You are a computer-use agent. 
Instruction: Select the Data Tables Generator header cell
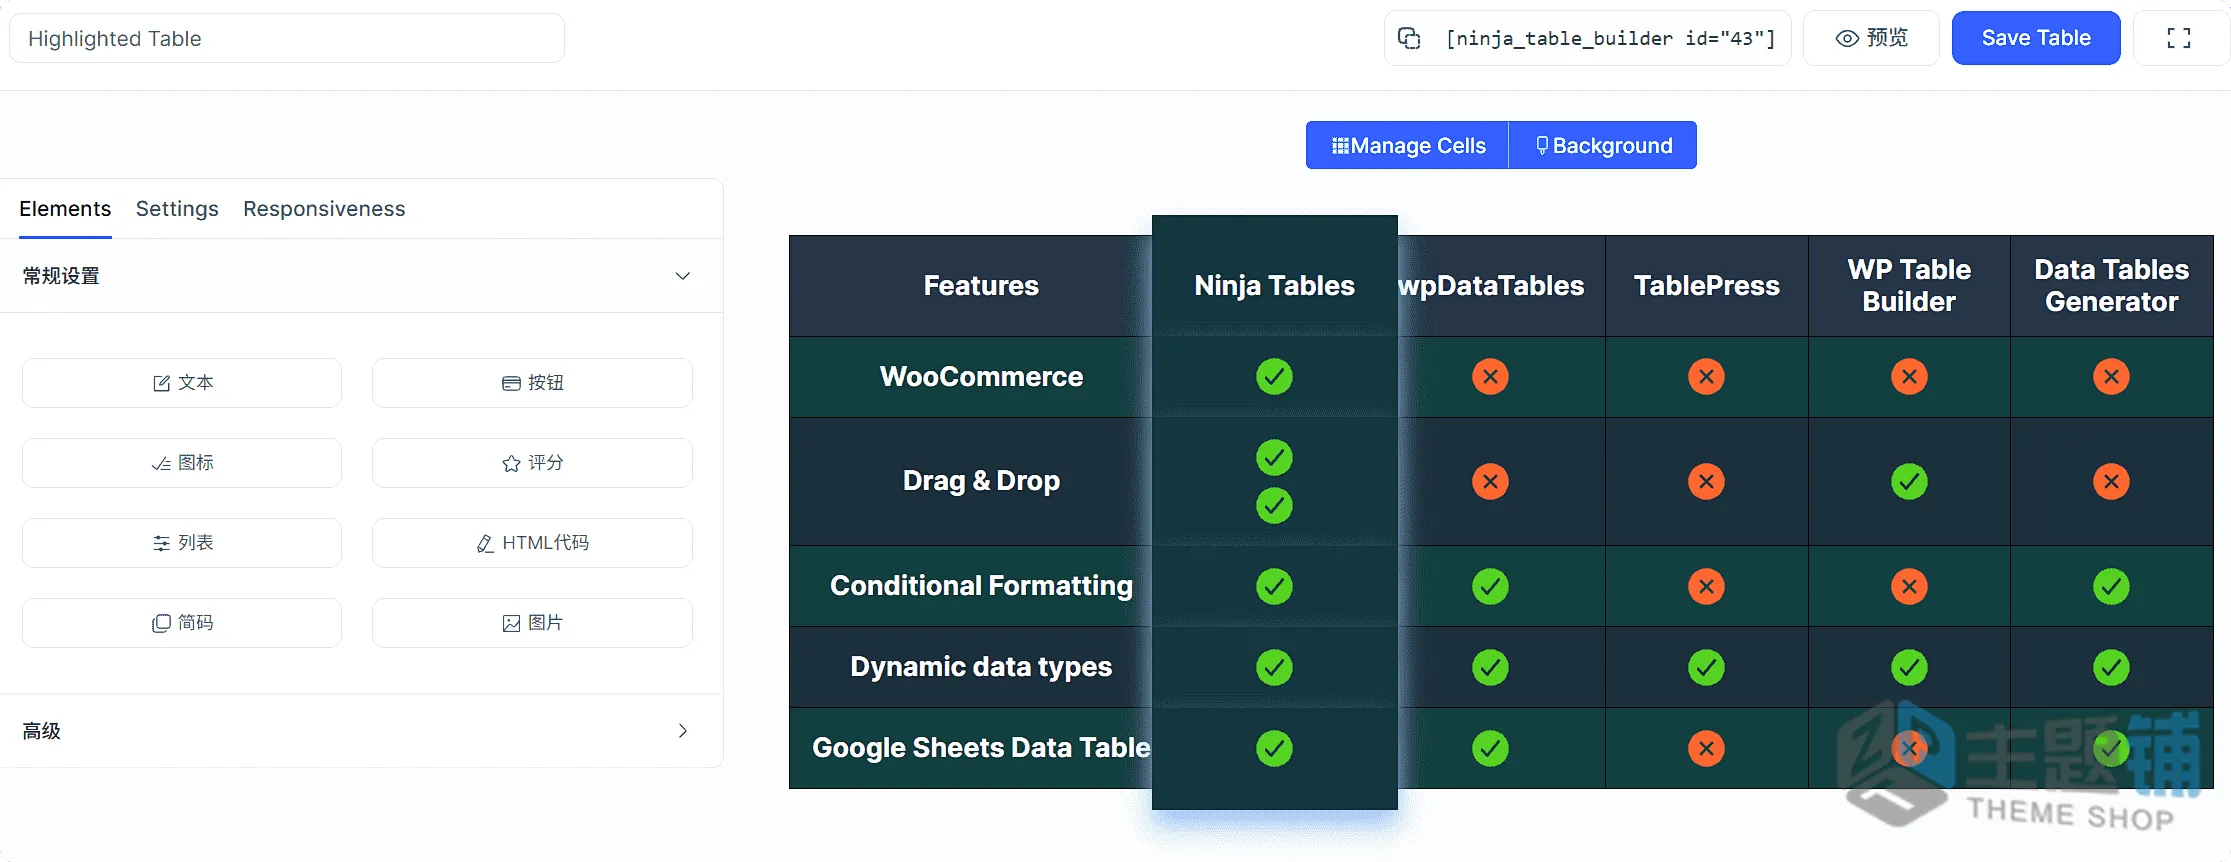(x=2111, y=286)
